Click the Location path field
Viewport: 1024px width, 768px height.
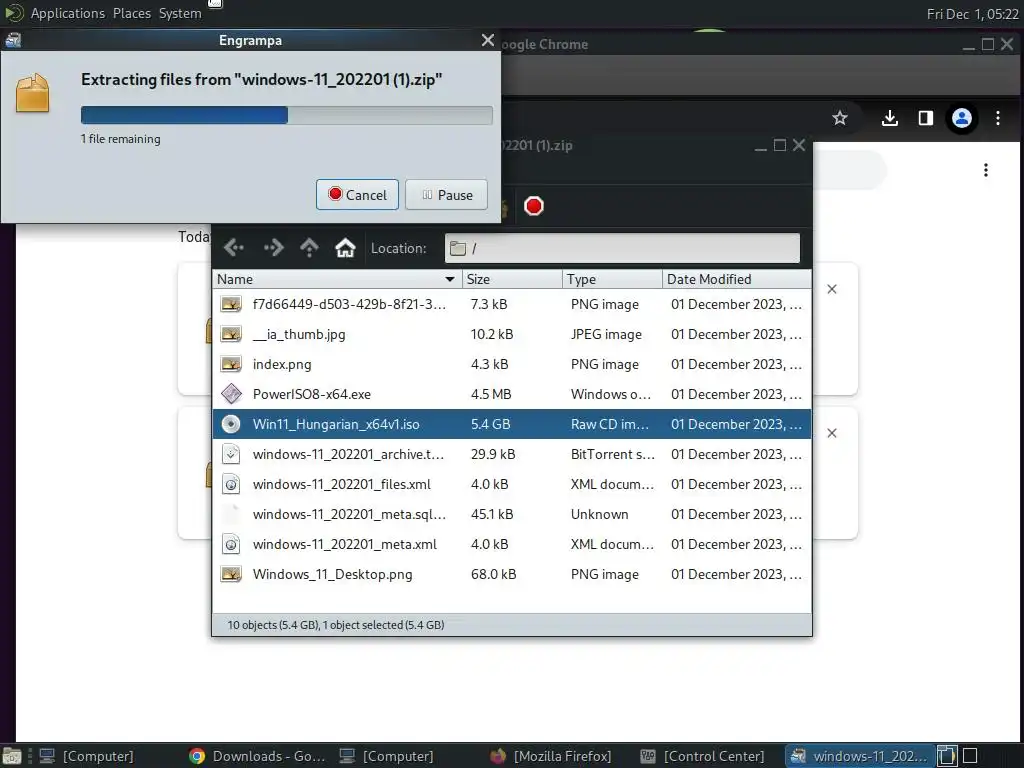622,248
